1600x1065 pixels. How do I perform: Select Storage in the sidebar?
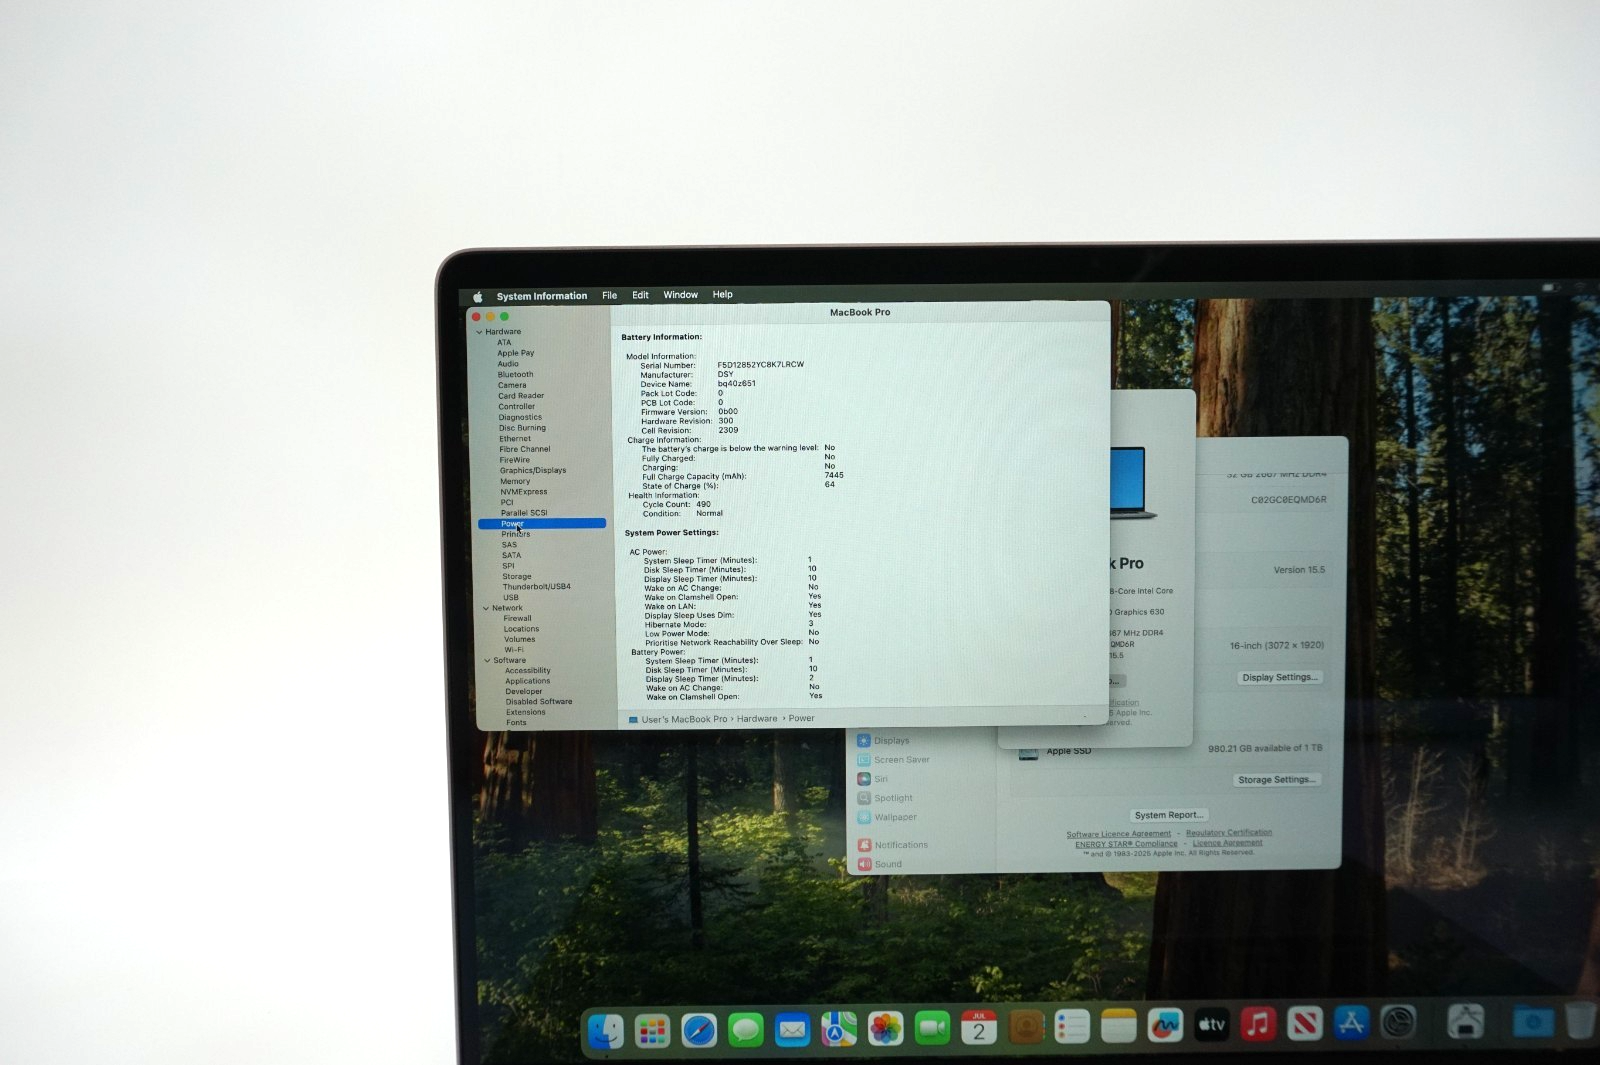point(517,576)
